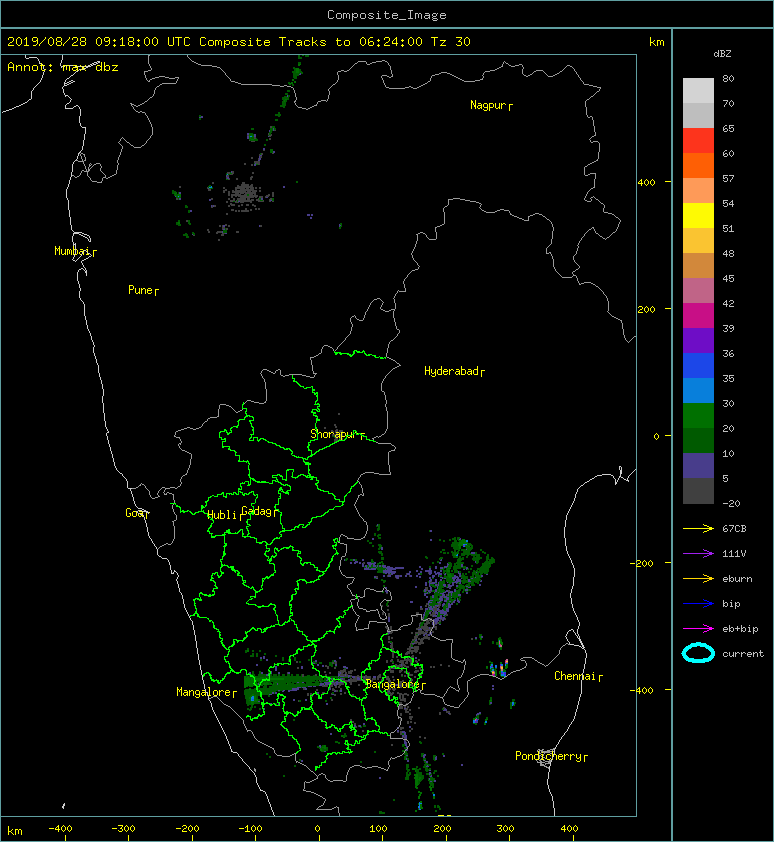Click the 111V purple arrow legend icon
774x842 pixels.
click(698, 554)
